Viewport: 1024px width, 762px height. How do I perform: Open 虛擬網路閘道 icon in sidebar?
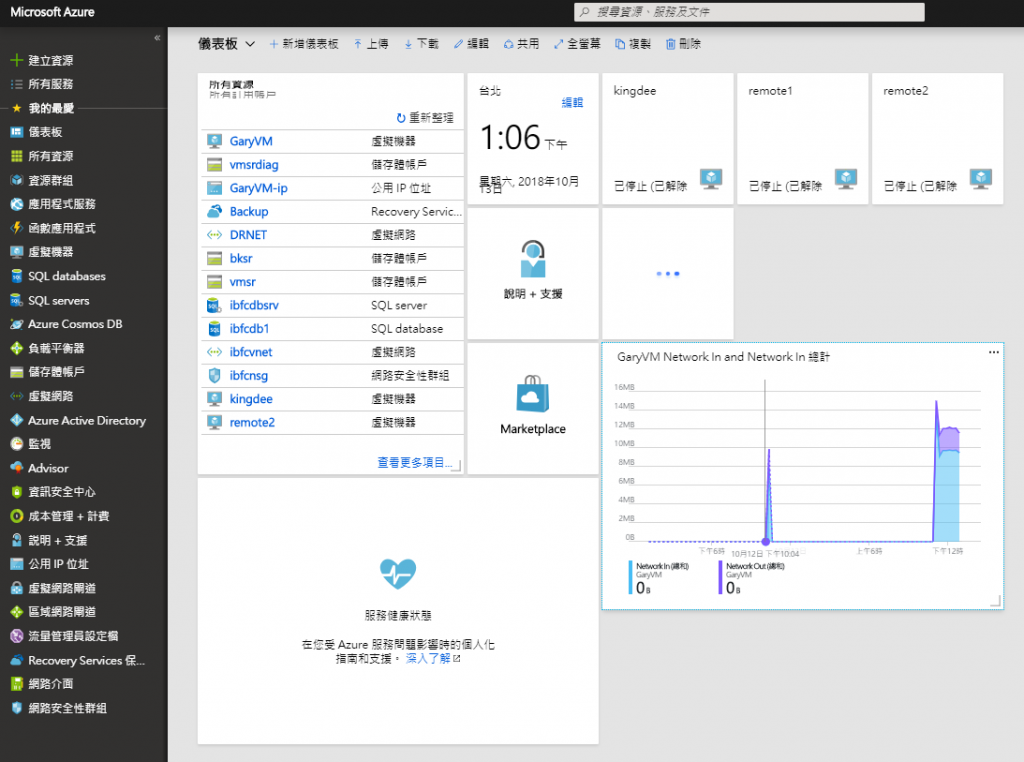17,588
